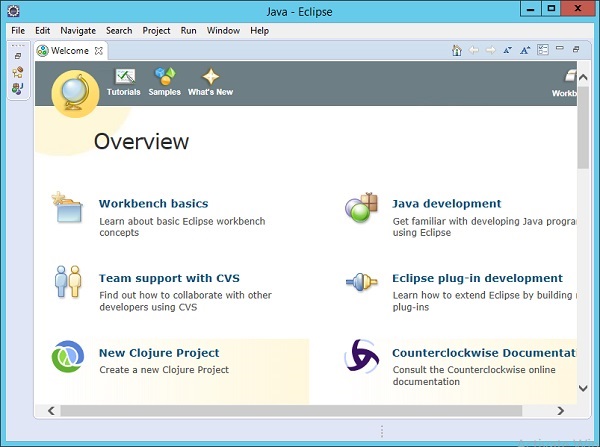Open the Samples page
Image resolution: width=600 pixels, height=447 pixels.
tap(164, 82)
